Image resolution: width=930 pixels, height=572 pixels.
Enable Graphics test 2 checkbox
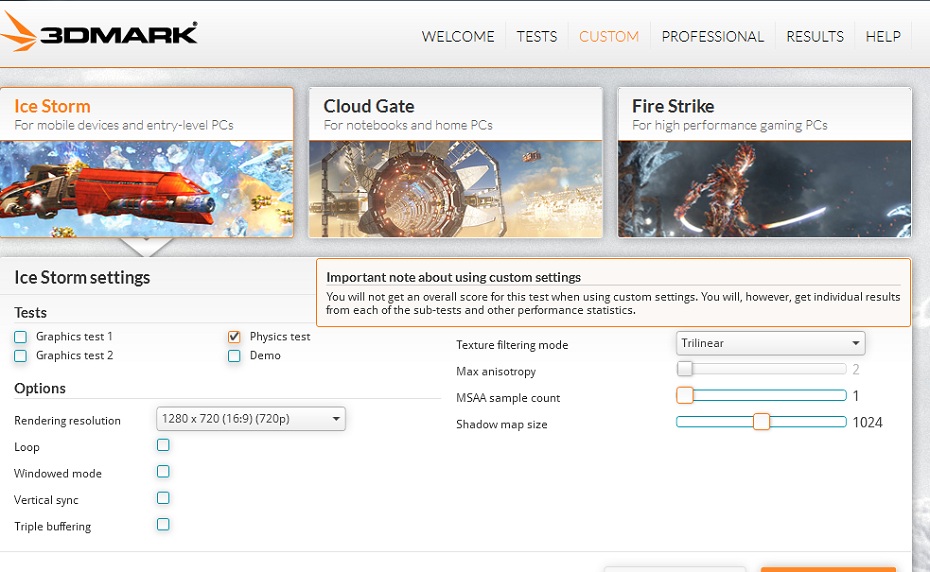pyautogui.click(x=21, y=356)
